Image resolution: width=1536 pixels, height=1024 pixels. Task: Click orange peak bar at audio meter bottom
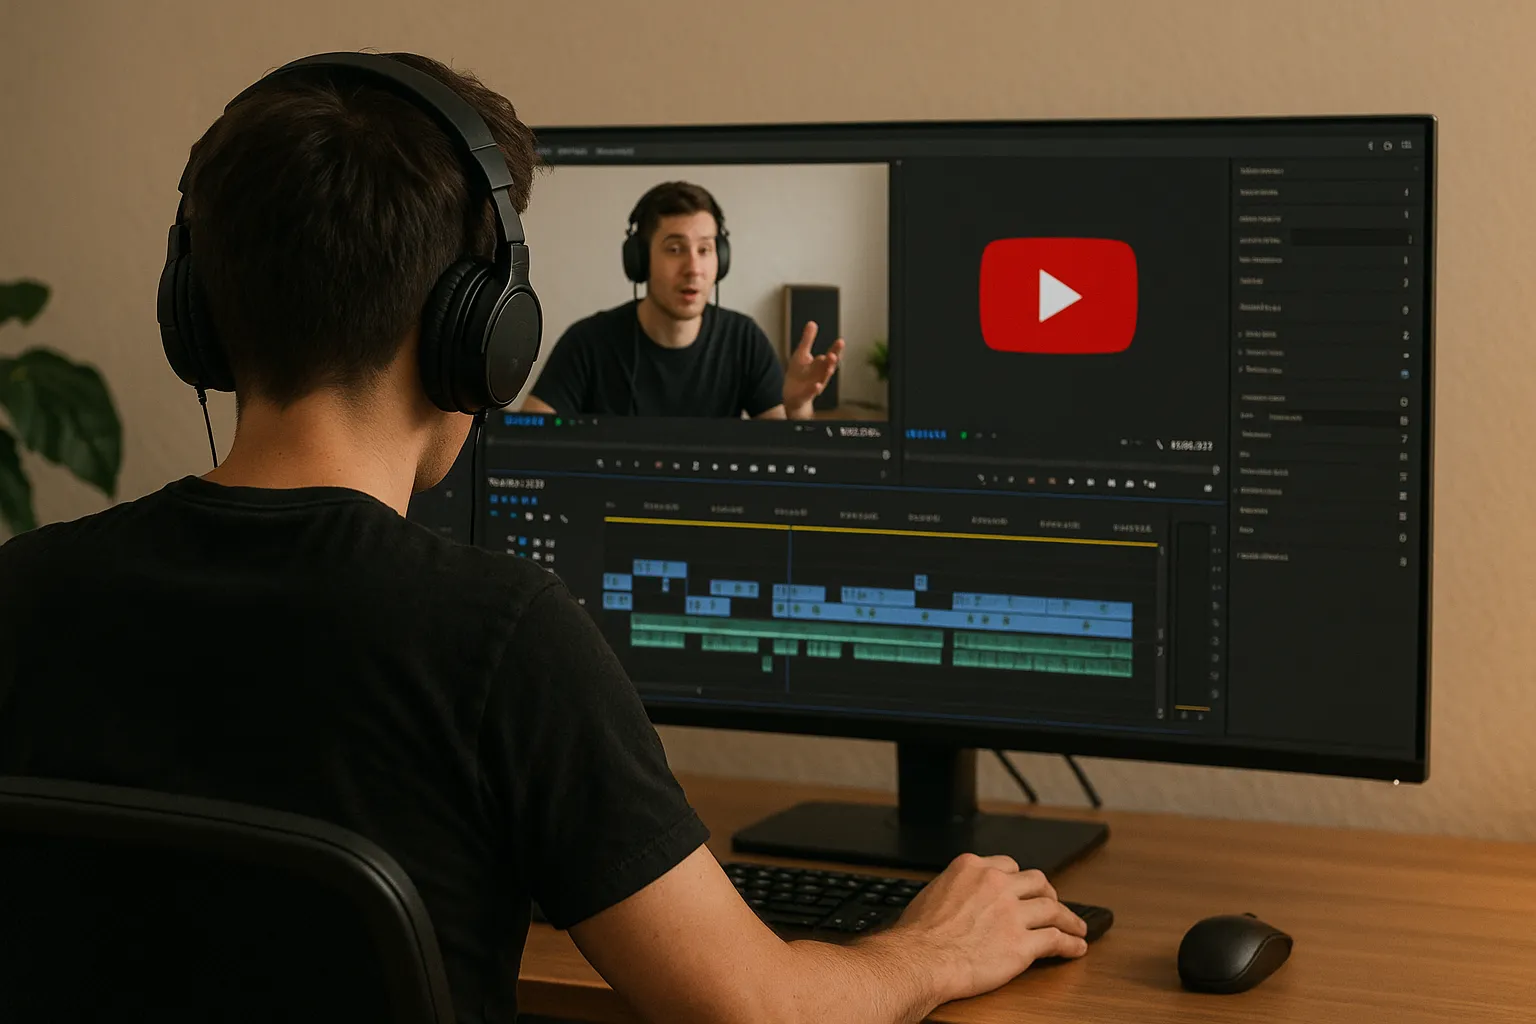pos(1192,708)
